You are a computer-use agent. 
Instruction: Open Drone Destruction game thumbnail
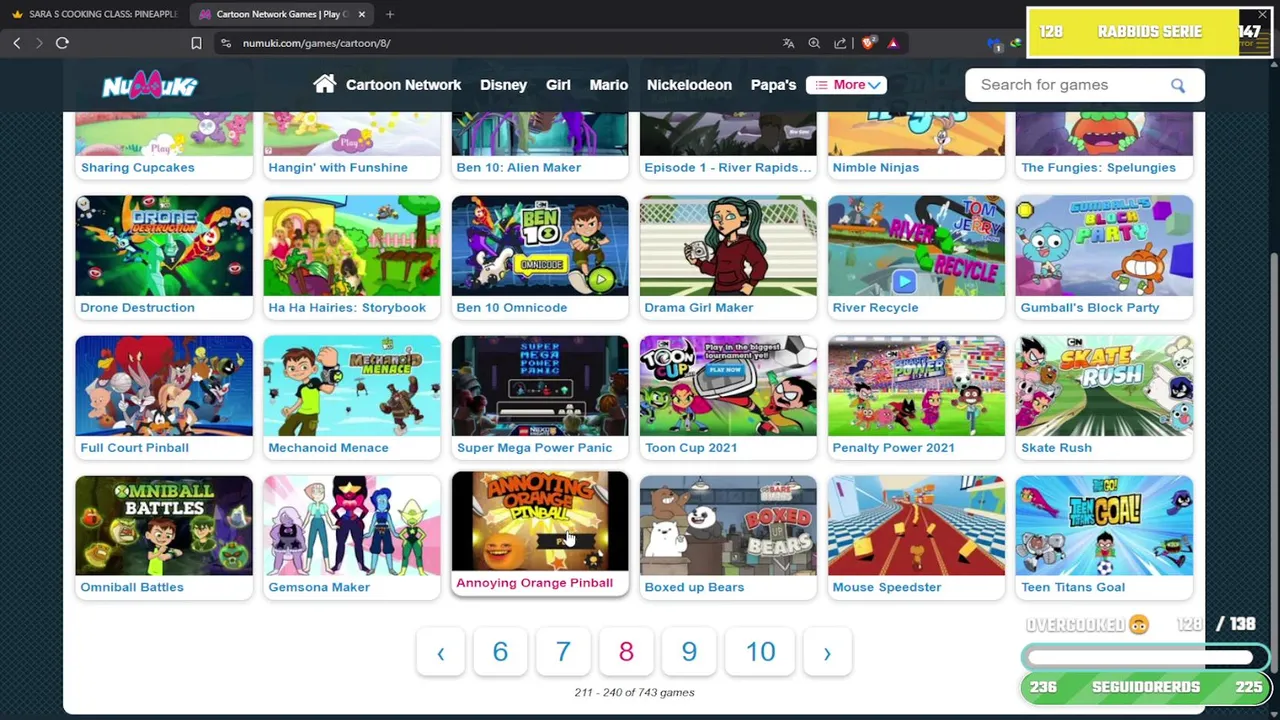[164, 246]
